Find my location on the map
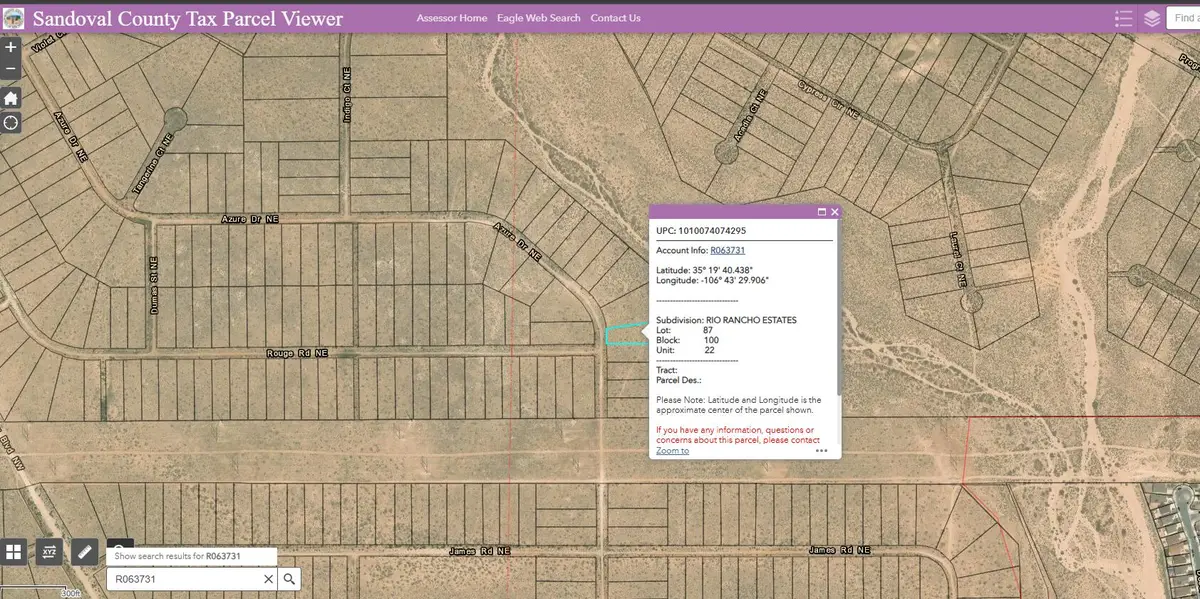The image size is (1200, 599). tap(11, 123)
